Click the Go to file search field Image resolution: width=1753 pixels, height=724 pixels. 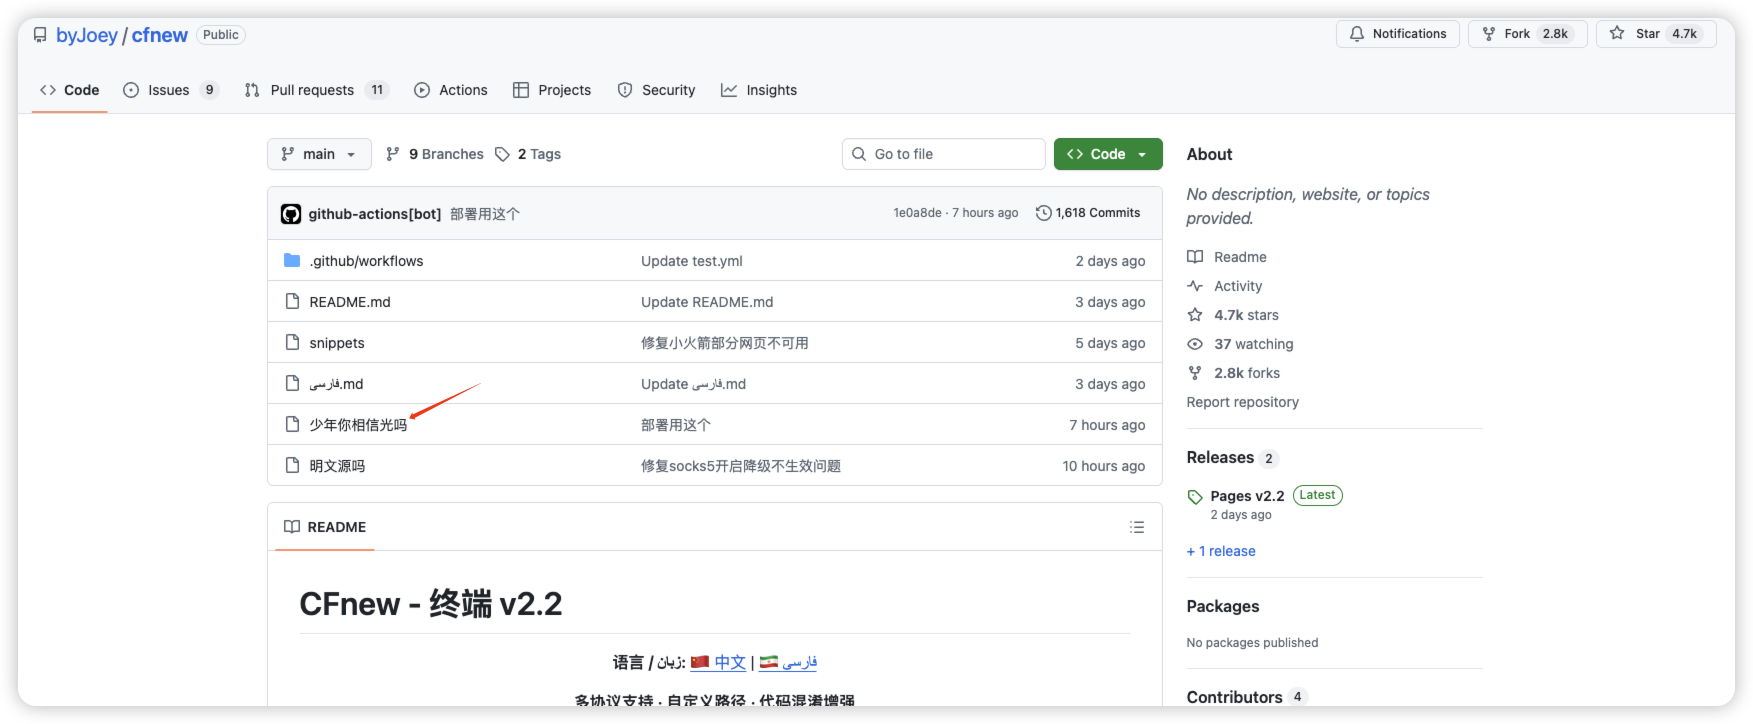pos(943,154)
